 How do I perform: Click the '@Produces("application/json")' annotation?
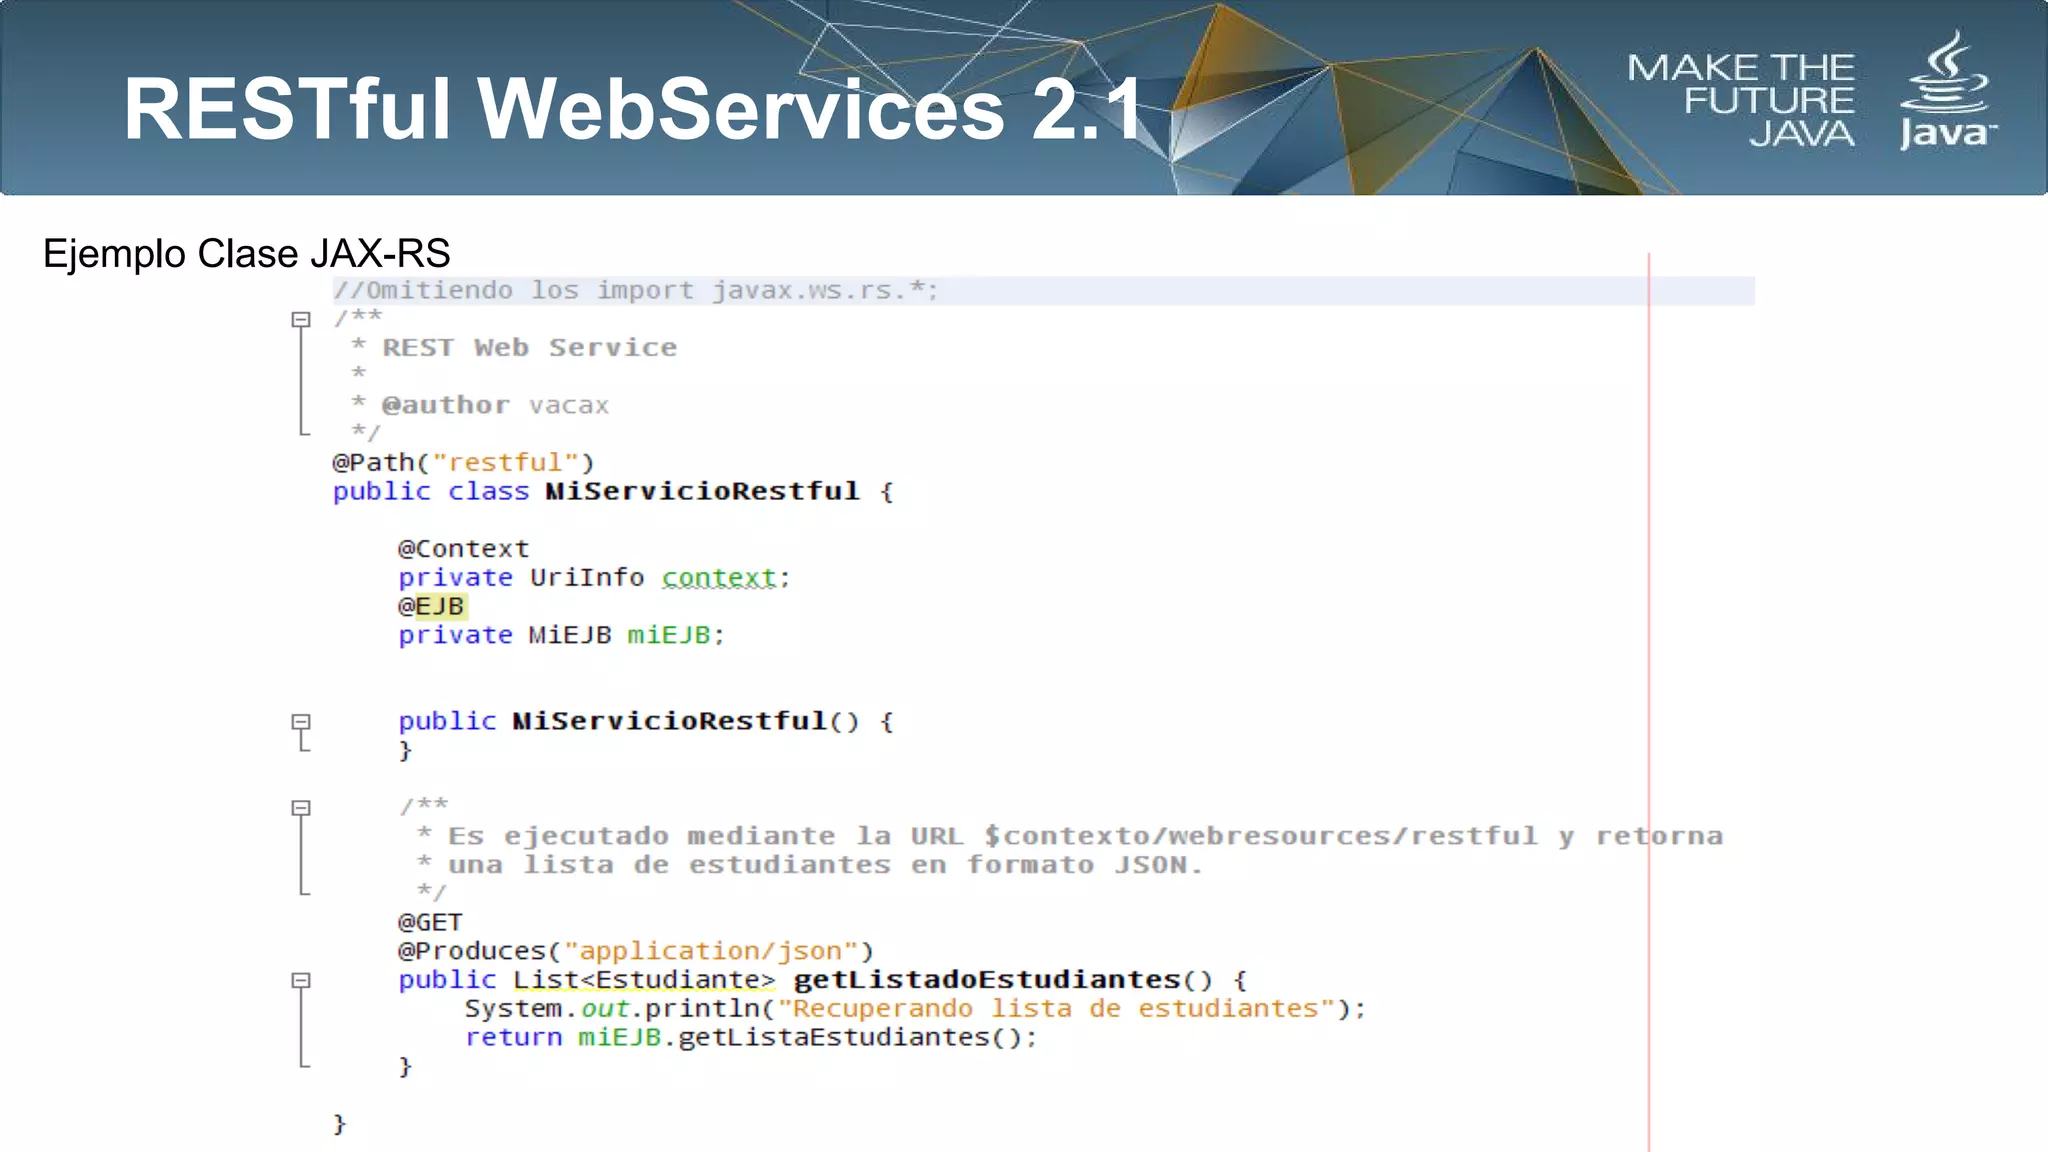tap(636, 951)
